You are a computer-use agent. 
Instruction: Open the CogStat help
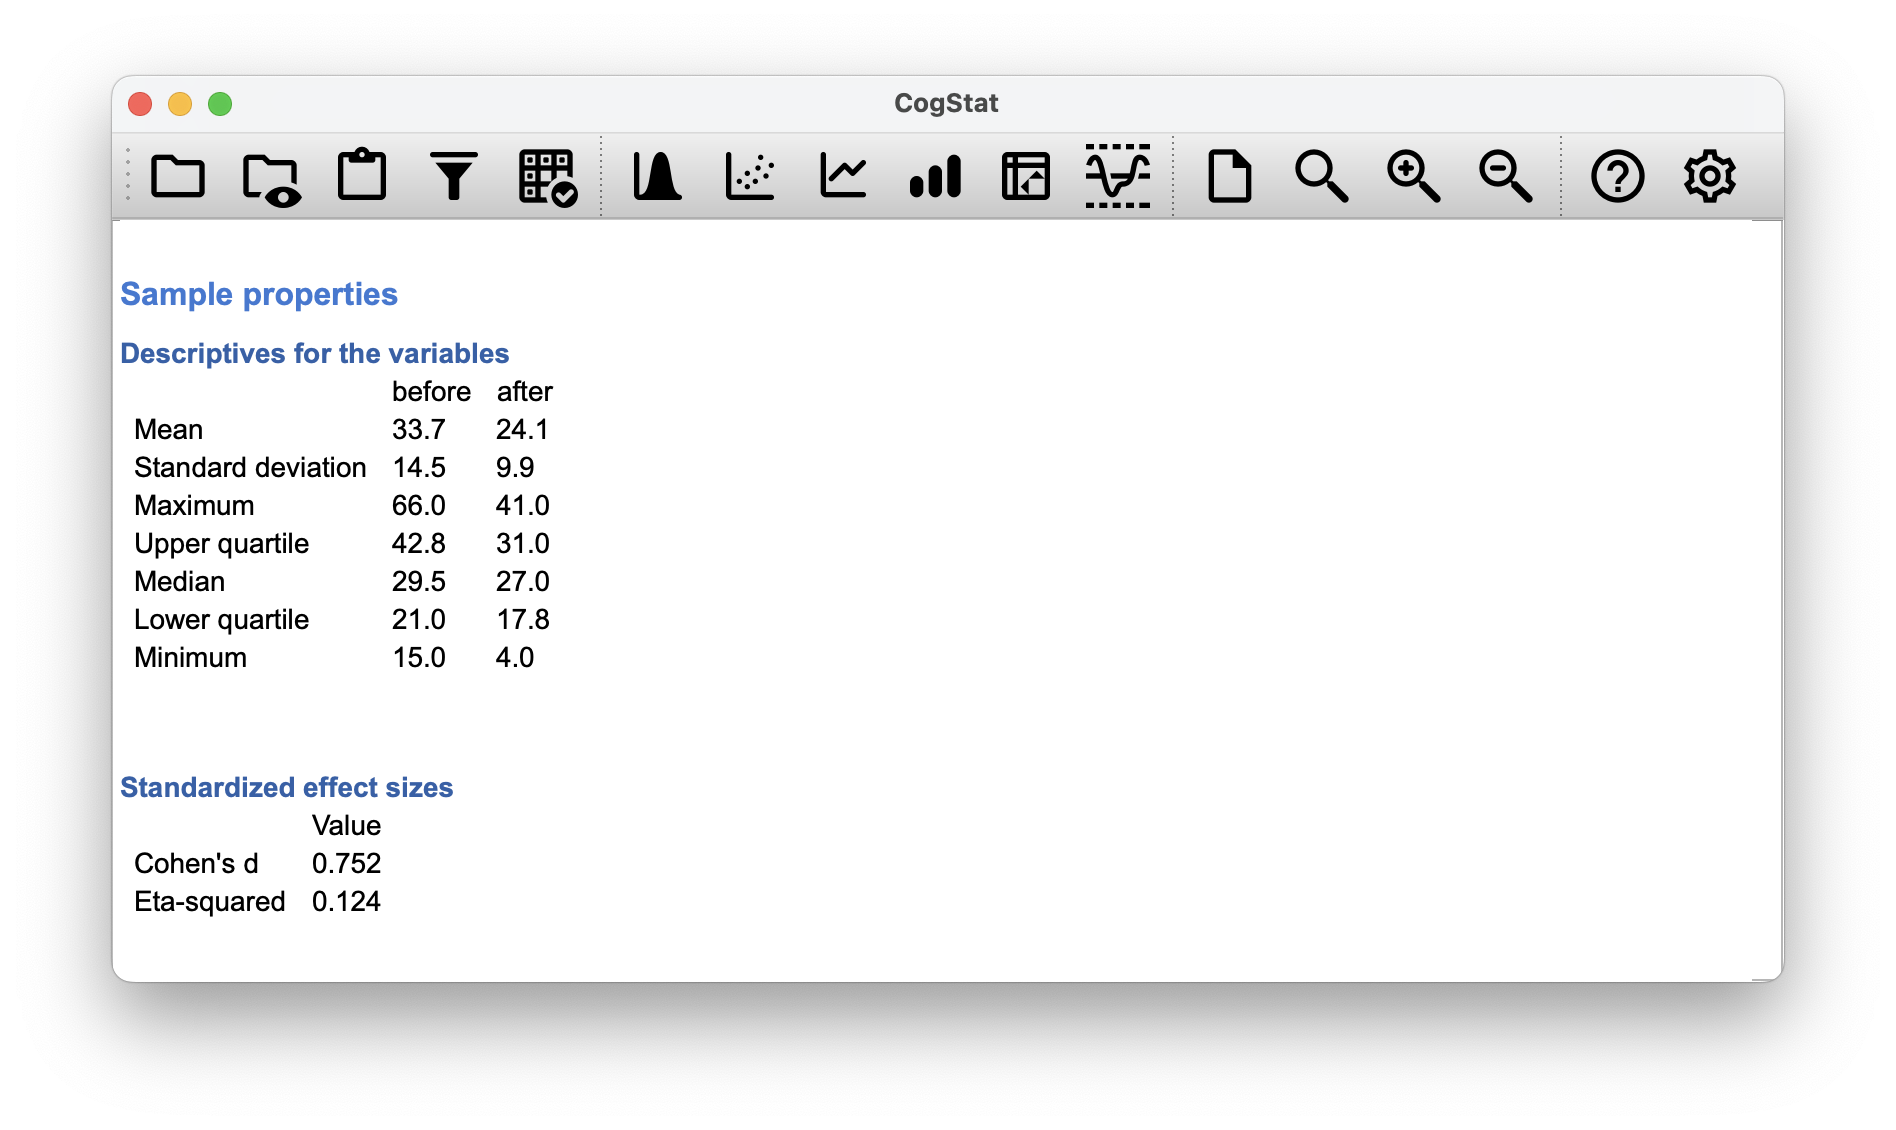[x=1619, y=176]
